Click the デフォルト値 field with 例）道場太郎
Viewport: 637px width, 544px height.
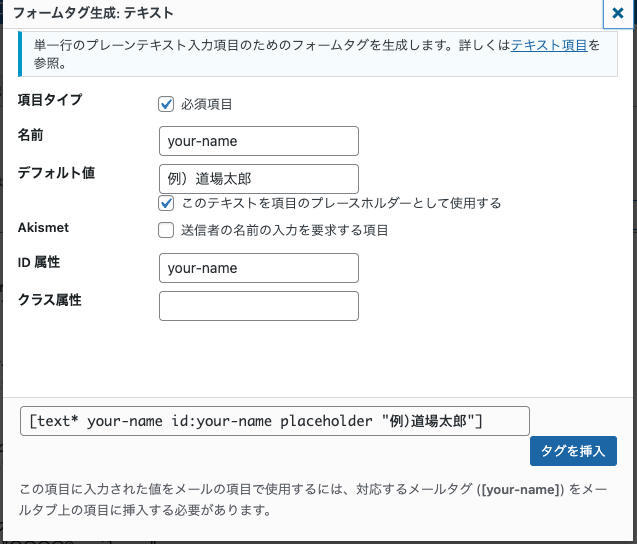pos(259,179)
